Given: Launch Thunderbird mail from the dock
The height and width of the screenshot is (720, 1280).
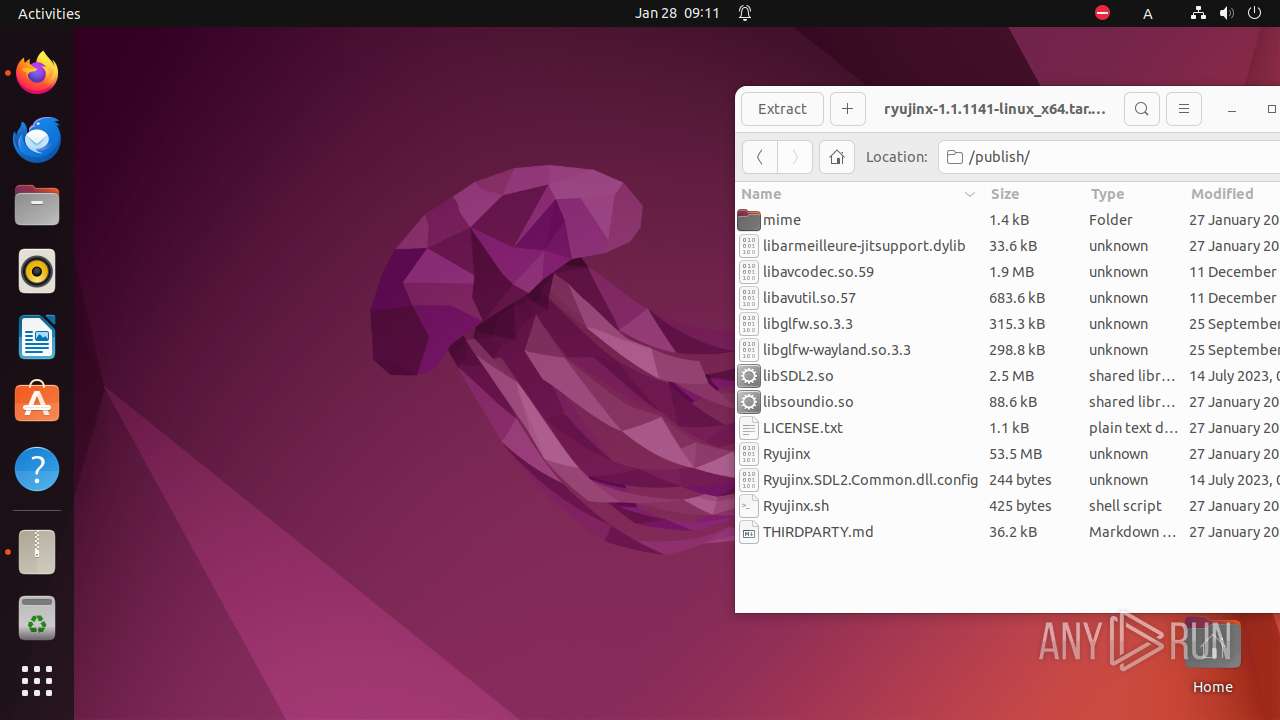Looking at the screenshot, I should (x=37, y=139).
